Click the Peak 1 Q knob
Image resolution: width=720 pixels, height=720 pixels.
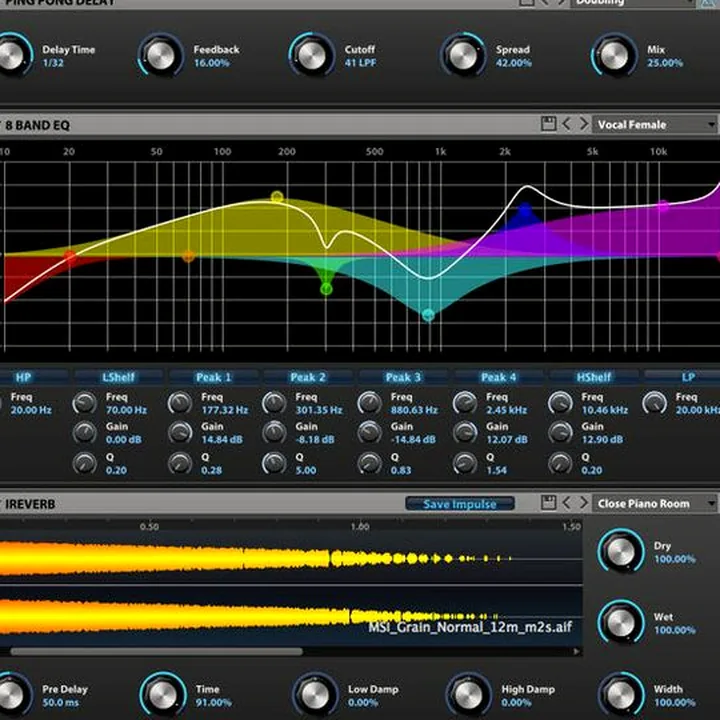[180, 463]
